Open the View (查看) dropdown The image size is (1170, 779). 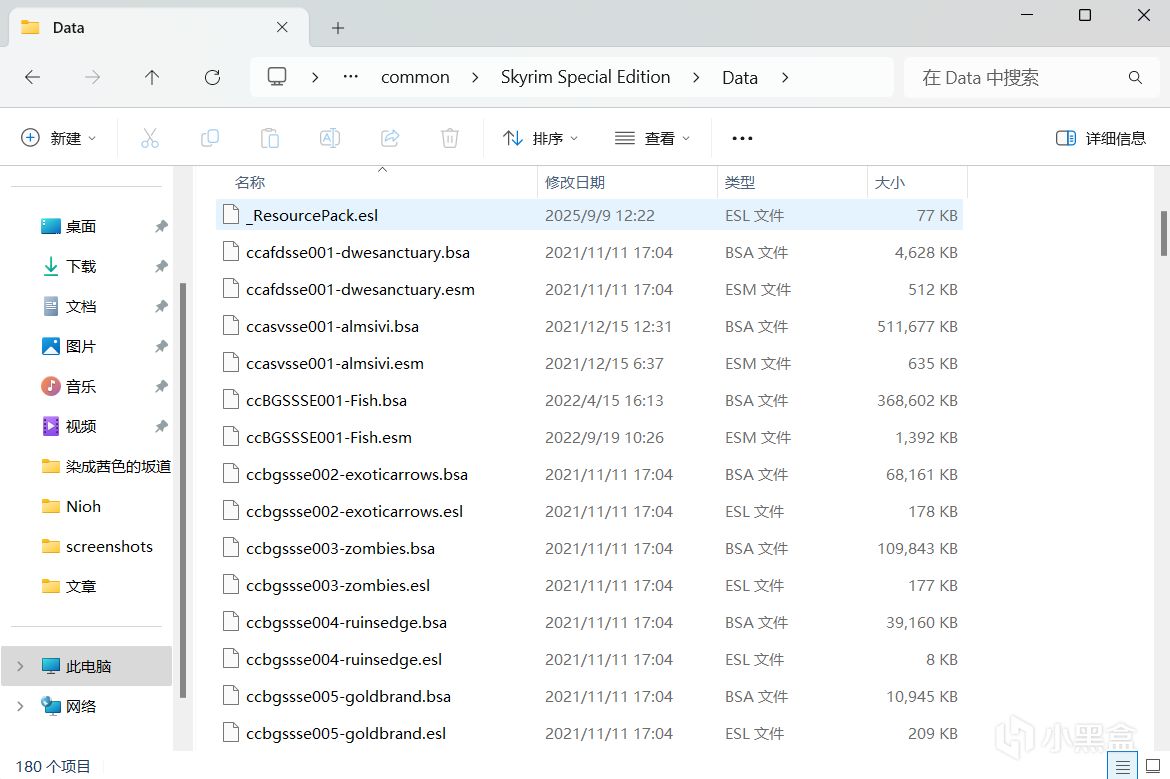point(653,138)
